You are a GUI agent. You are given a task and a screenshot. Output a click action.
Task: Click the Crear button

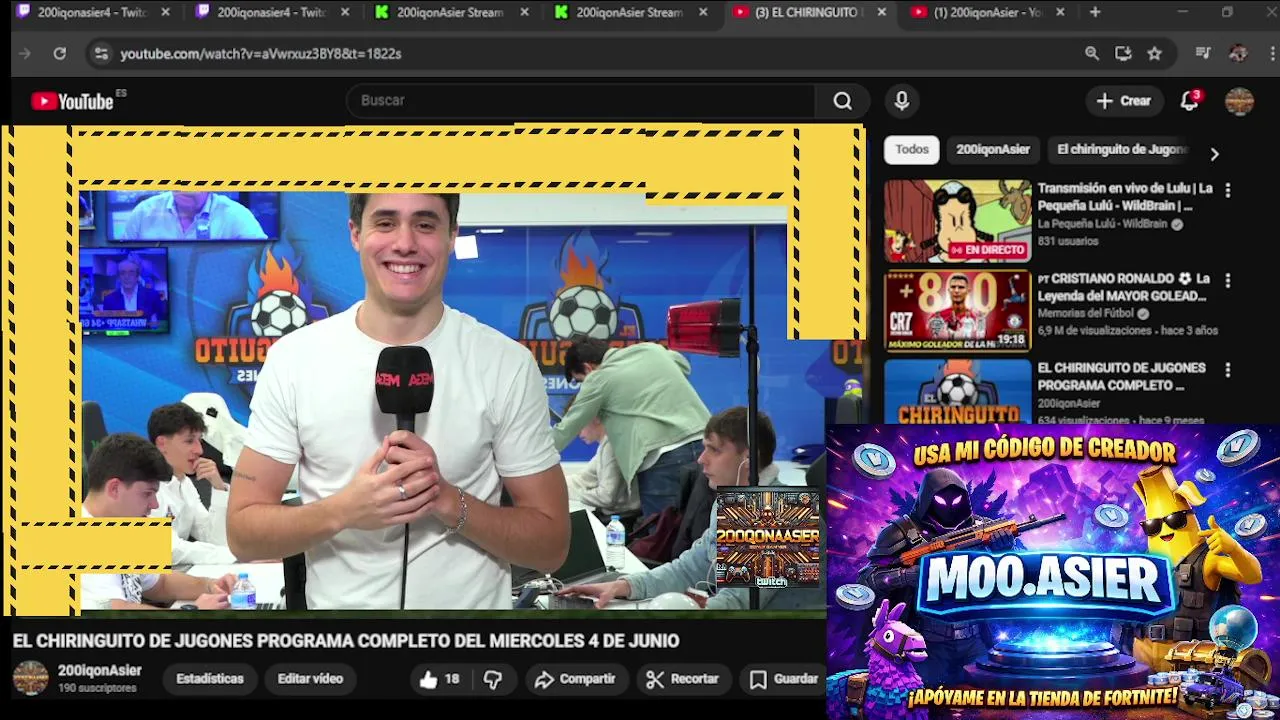click(x=1124, y=101)
